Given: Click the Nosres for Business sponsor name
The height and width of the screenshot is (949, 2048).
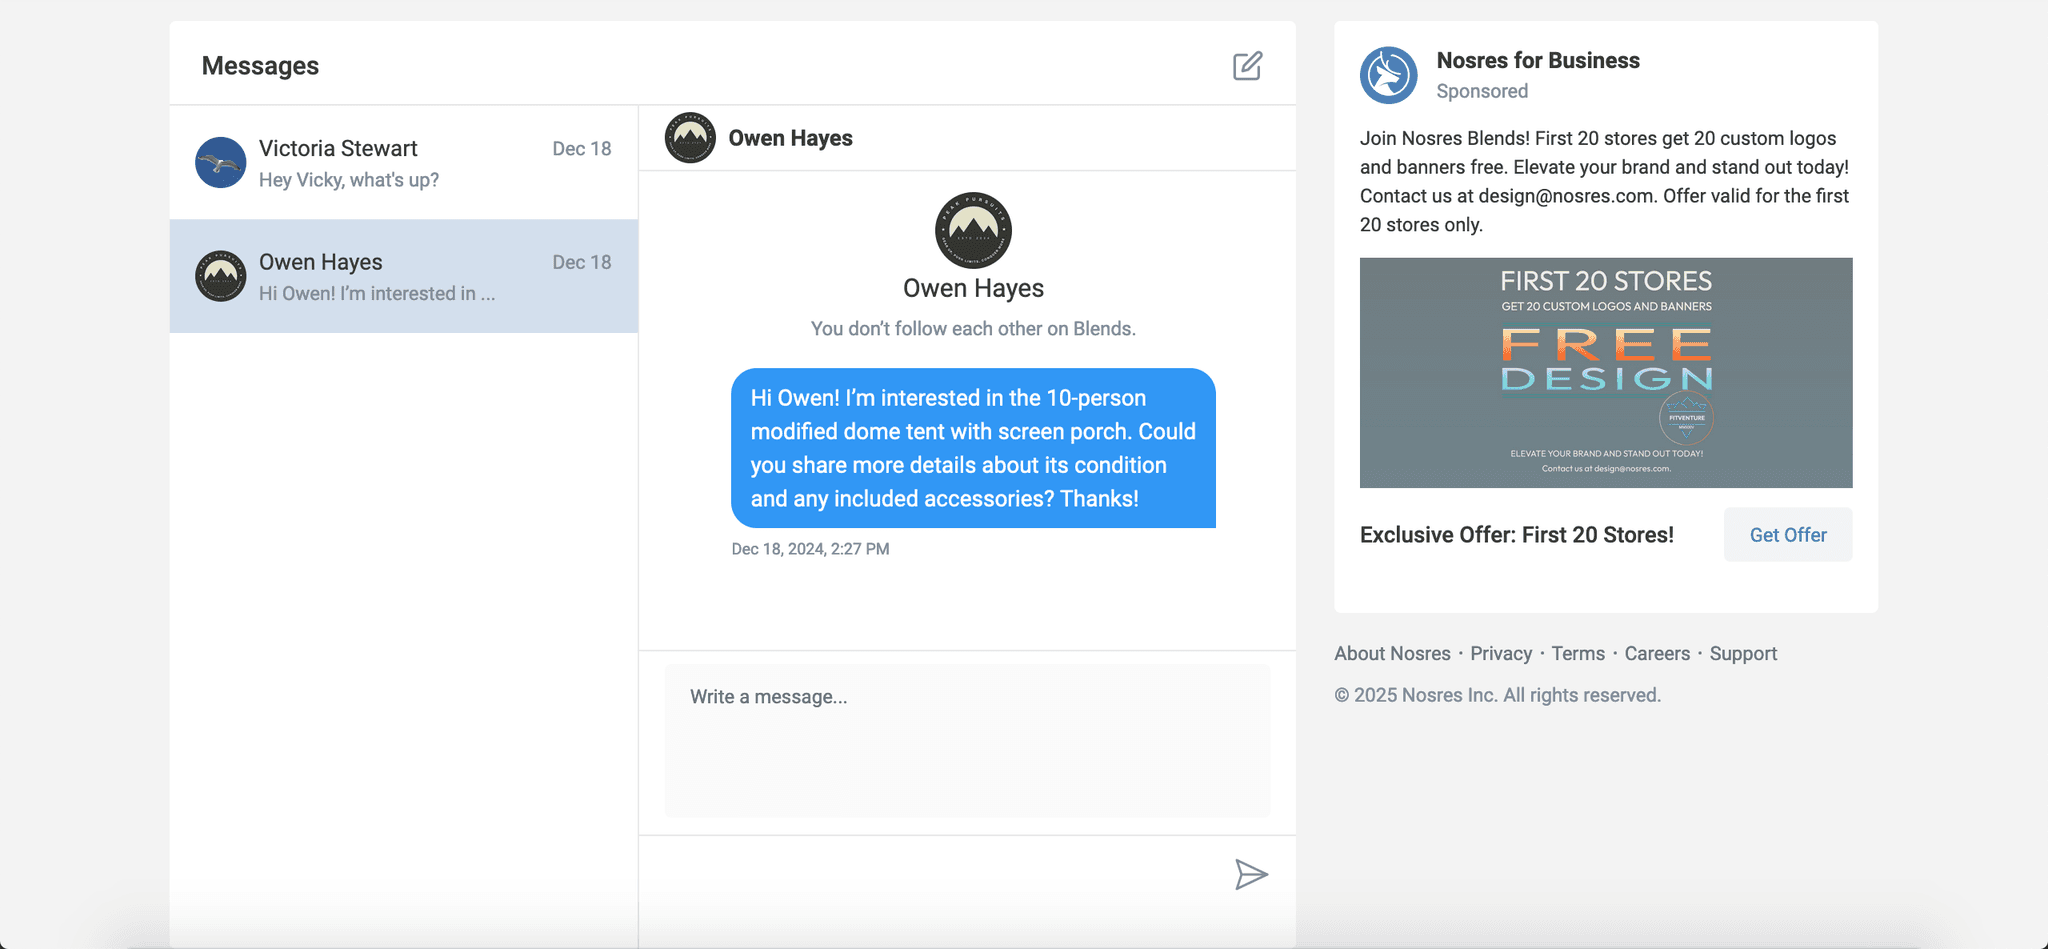Looking at the screenshot, I should pos(1537,61).
